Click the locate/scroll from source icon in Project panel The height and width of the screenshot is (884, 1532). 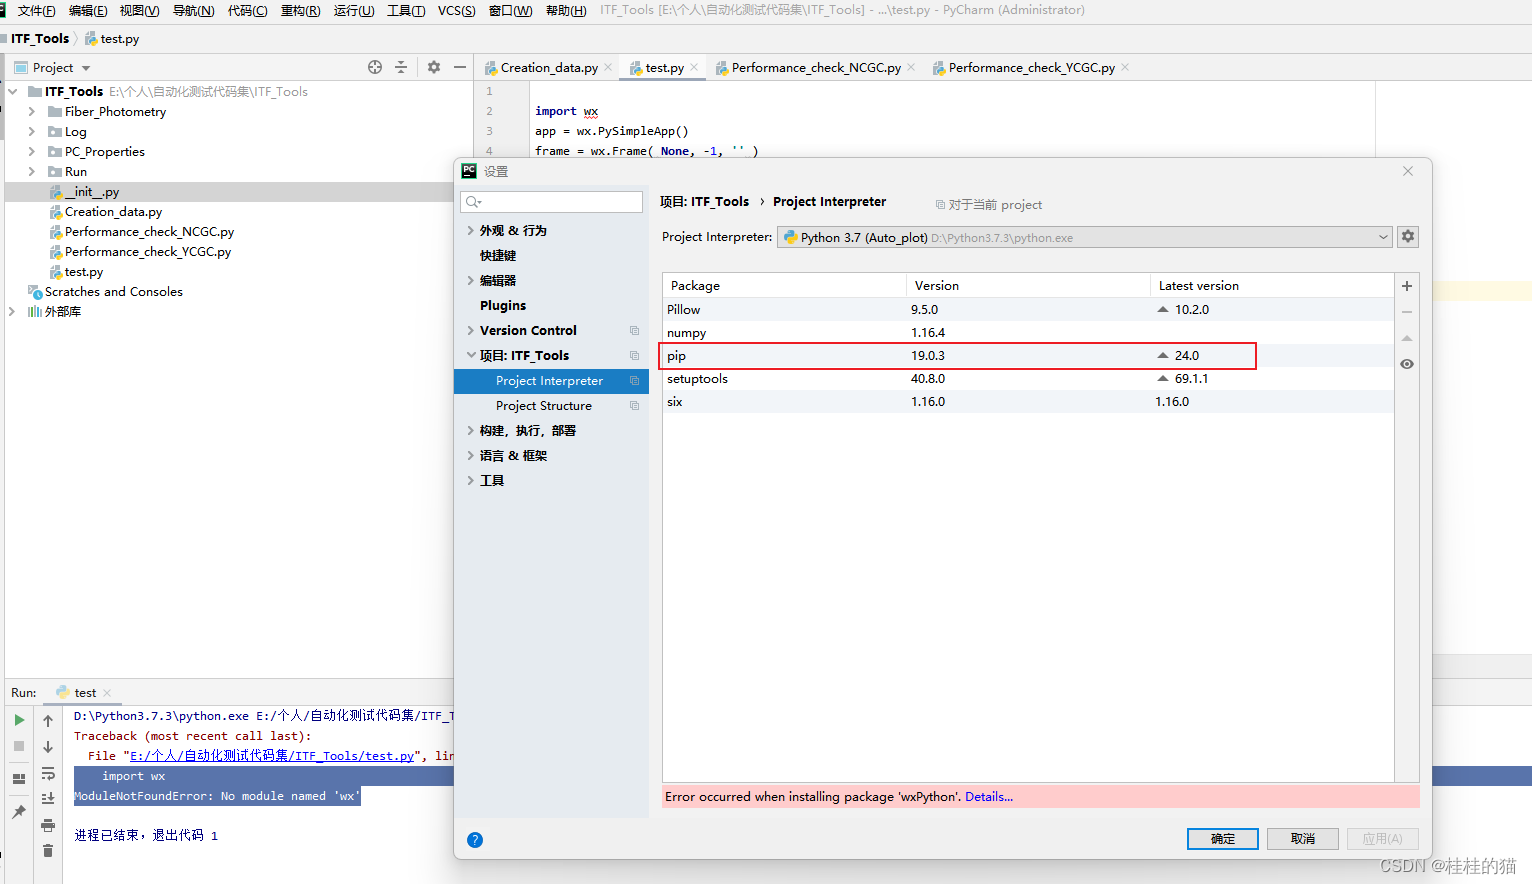tap(375, 67)
